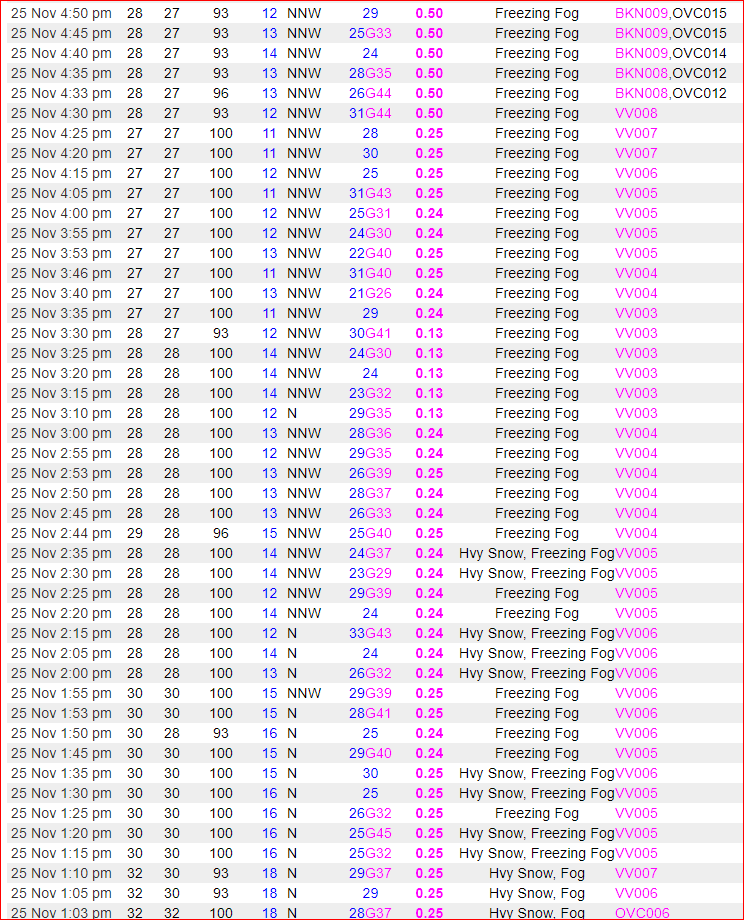Click Freezing Fog in the 2:50 pm row
Image resolution: width=744 pixels, height=920 pixels.
(537, 493)
